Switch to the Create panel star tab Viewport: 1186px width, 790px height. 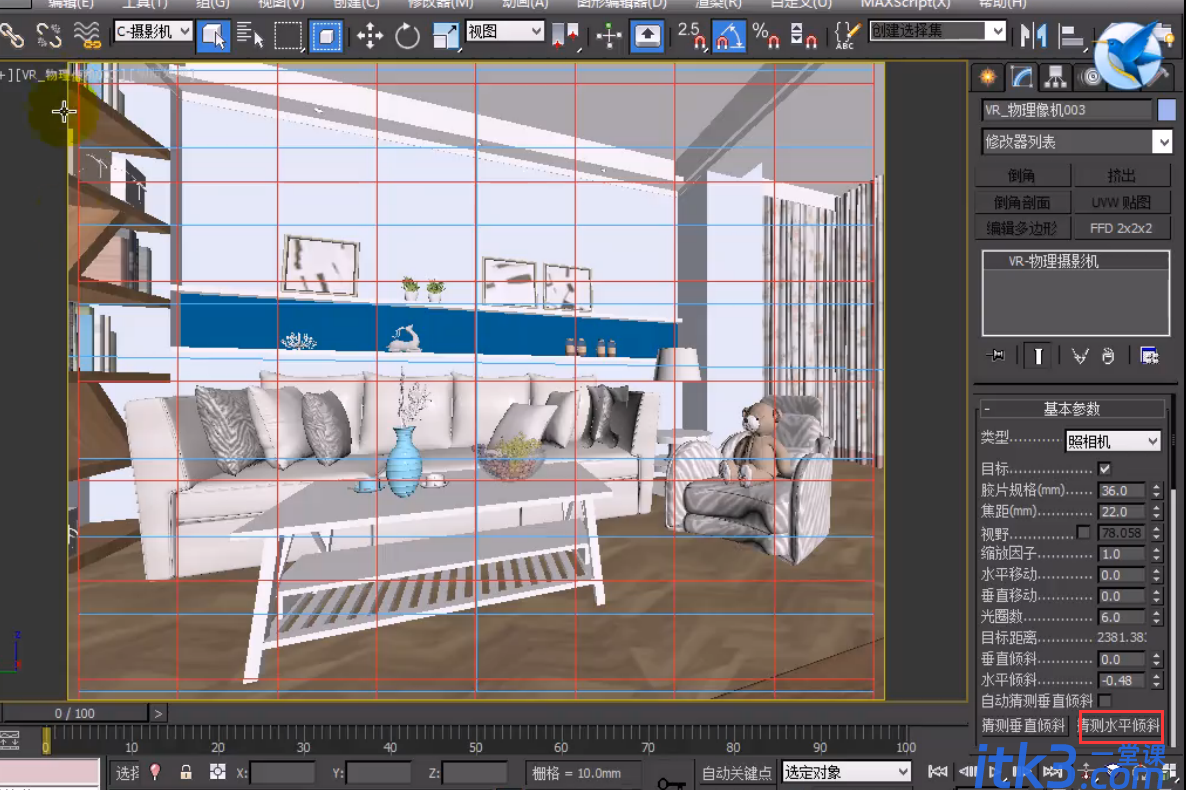(988, 76)
